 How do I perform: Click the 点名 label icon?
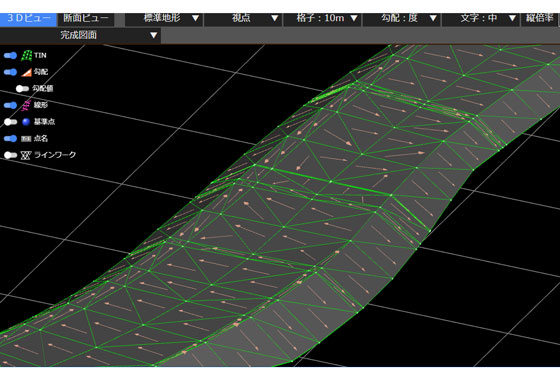click(x=26, y=139)
